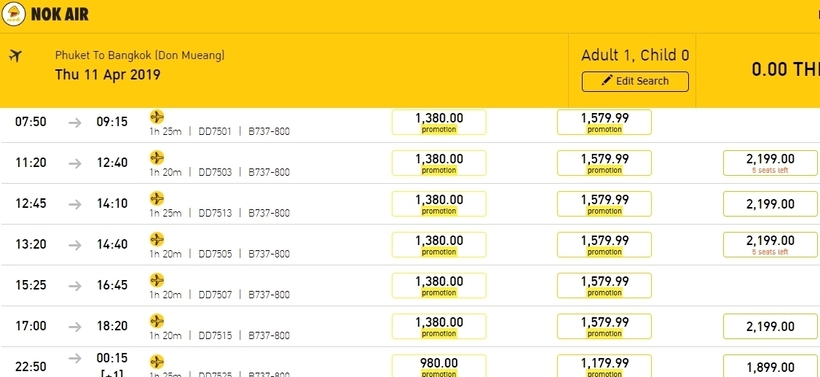820x377 pixels.
Task: Choose 2,199.00 fare with 5 seats left at 13:20
Action: pyautogui.click(x=770, y=245)
